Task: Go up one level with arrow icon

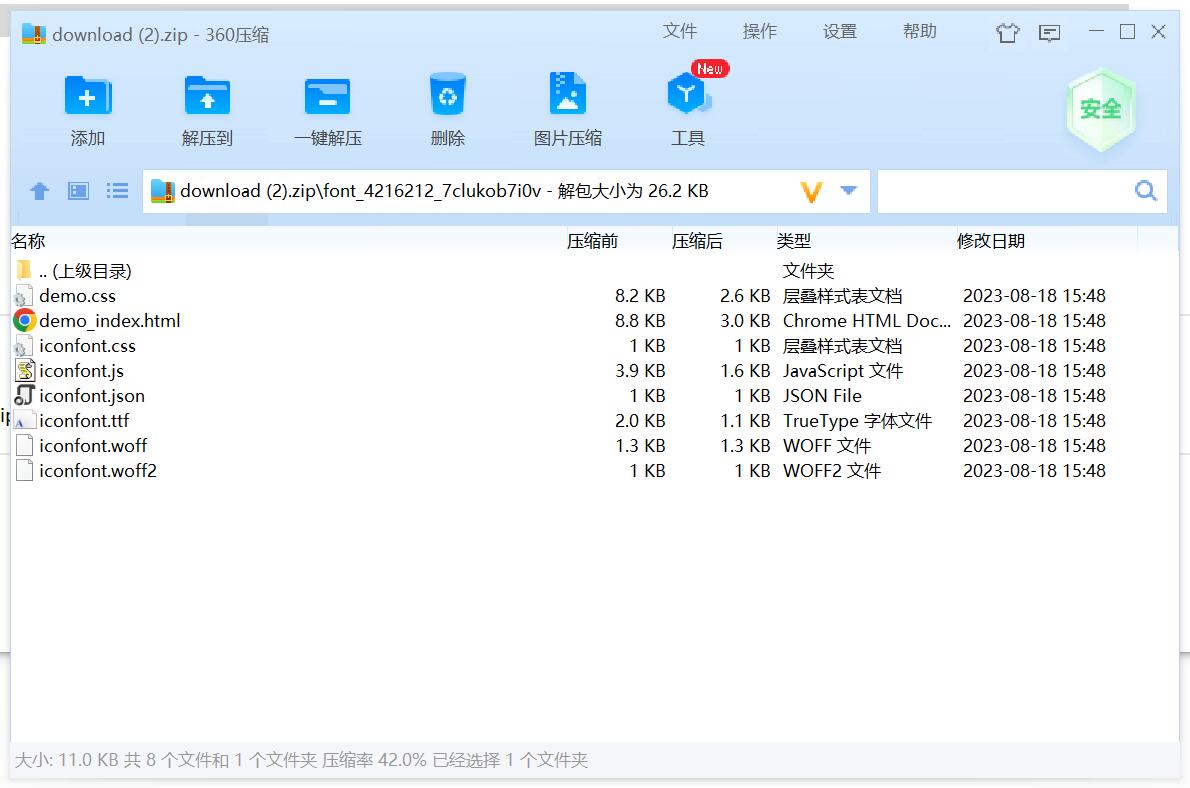Action: tap(40, 191)
